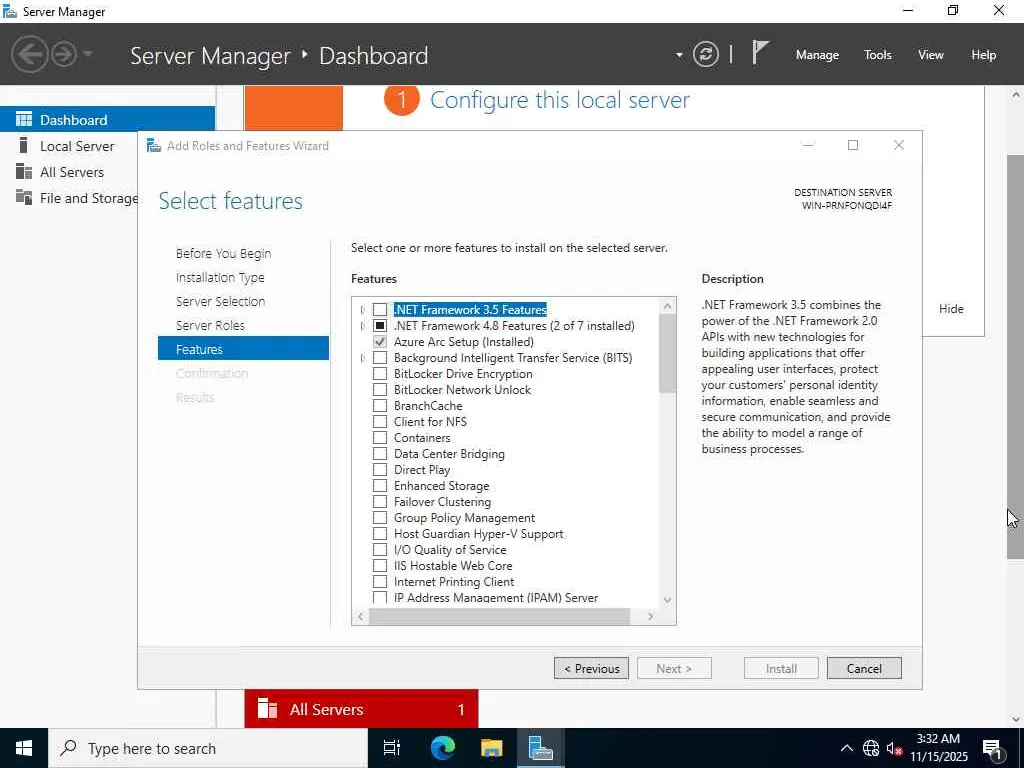The image size is (1024, 768).
Task: Open the Manage menu
Action: click(817, 55)
